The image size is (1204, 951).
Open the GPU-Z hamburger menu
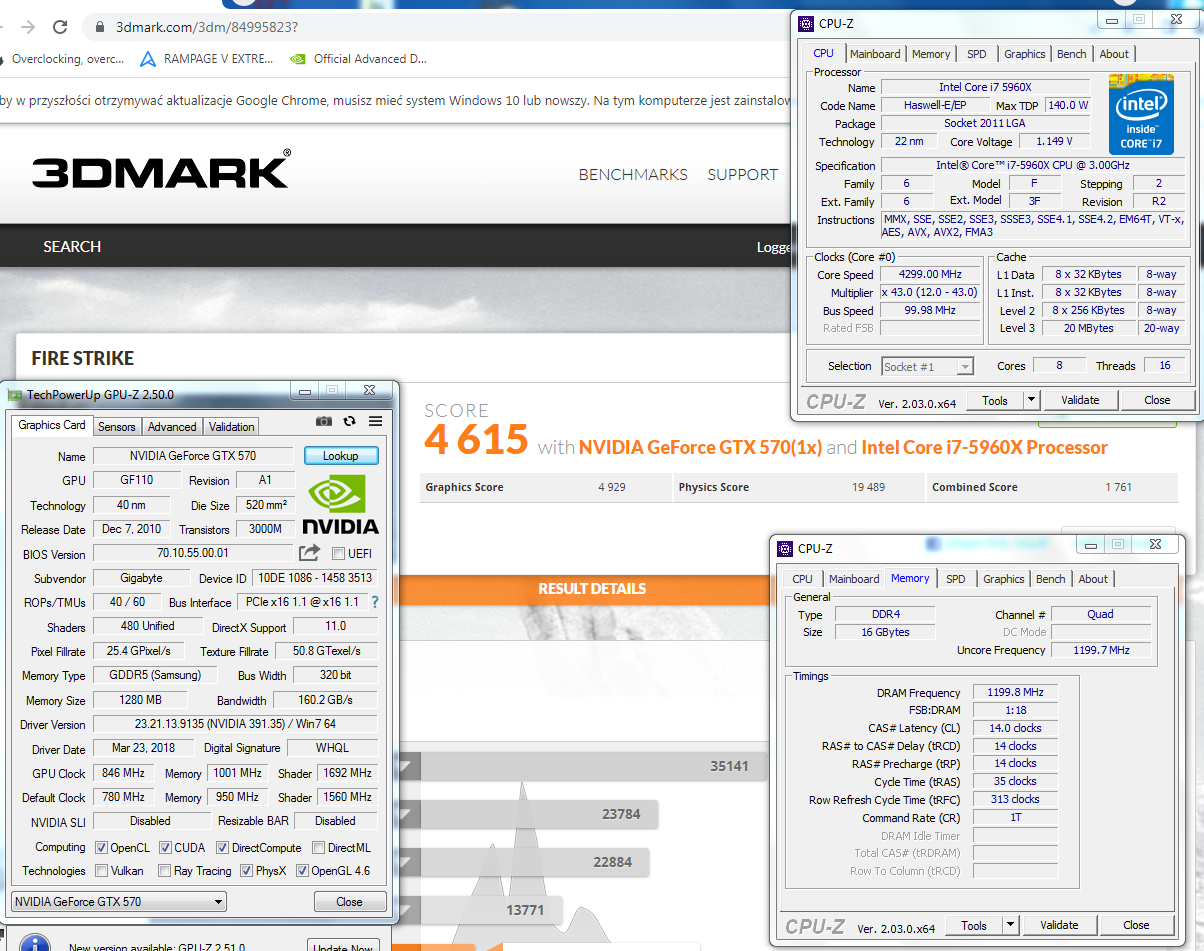pyautogui.click(x=375, y=422)
